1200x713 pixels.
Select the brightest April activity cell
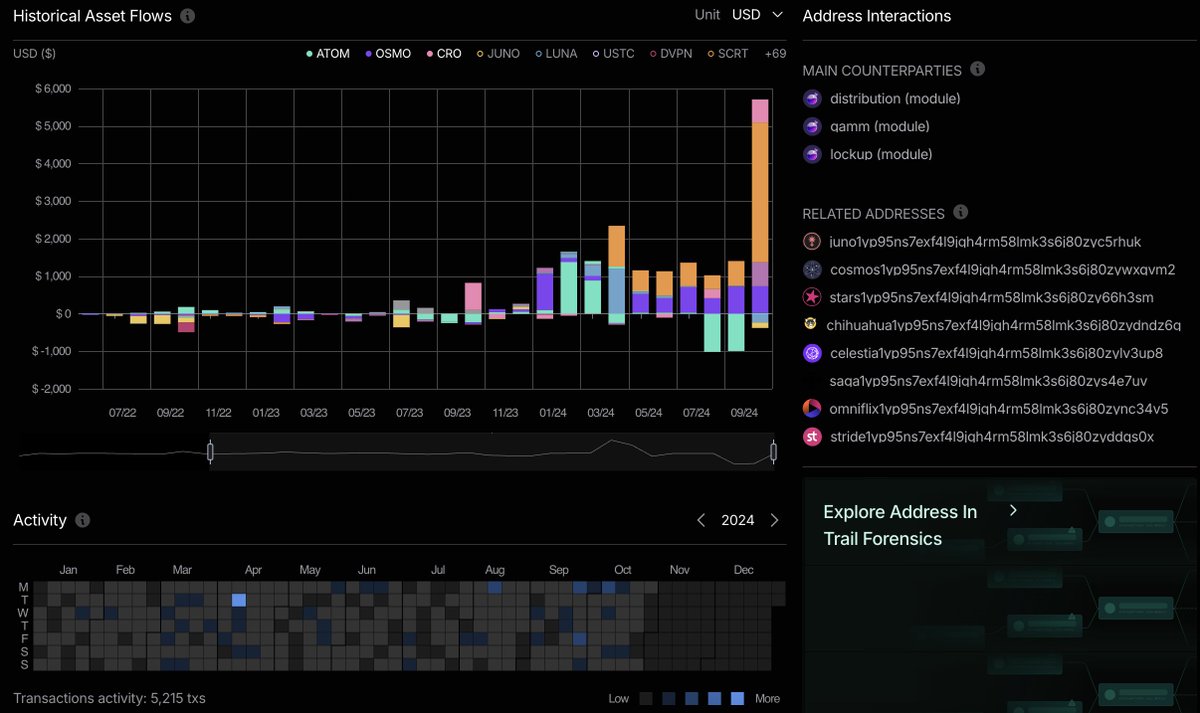[239, 600]
